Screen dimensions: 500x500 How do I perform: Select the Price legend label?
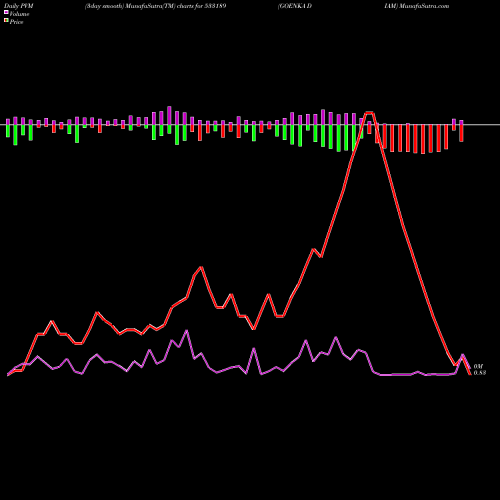coord(16,22)
